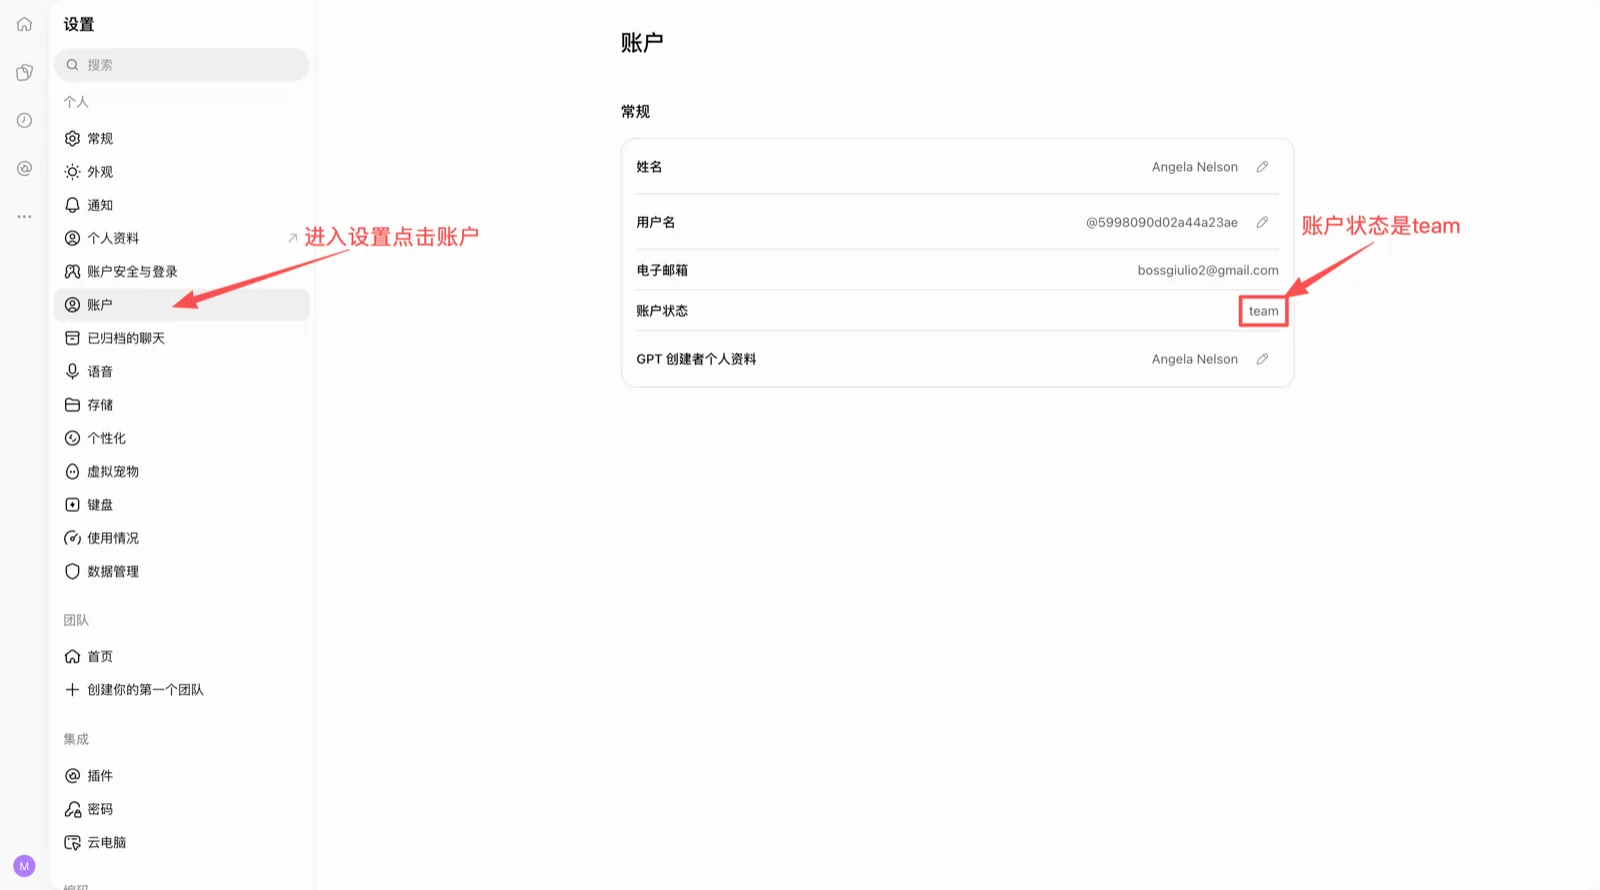The height and width of the screenshot is (890, 1600).
Task: Click the @ mentions icon in left rail
Action: [x=24, y=168]
